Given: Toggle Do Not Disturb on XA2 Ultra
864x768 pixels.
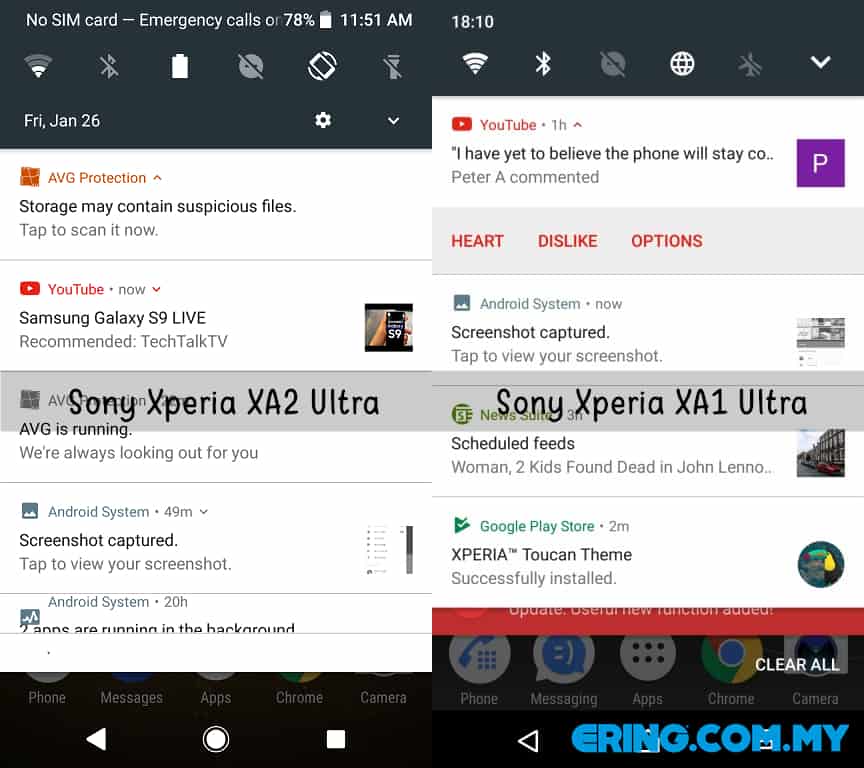Looking at the screenshot, I should (251, 67).
